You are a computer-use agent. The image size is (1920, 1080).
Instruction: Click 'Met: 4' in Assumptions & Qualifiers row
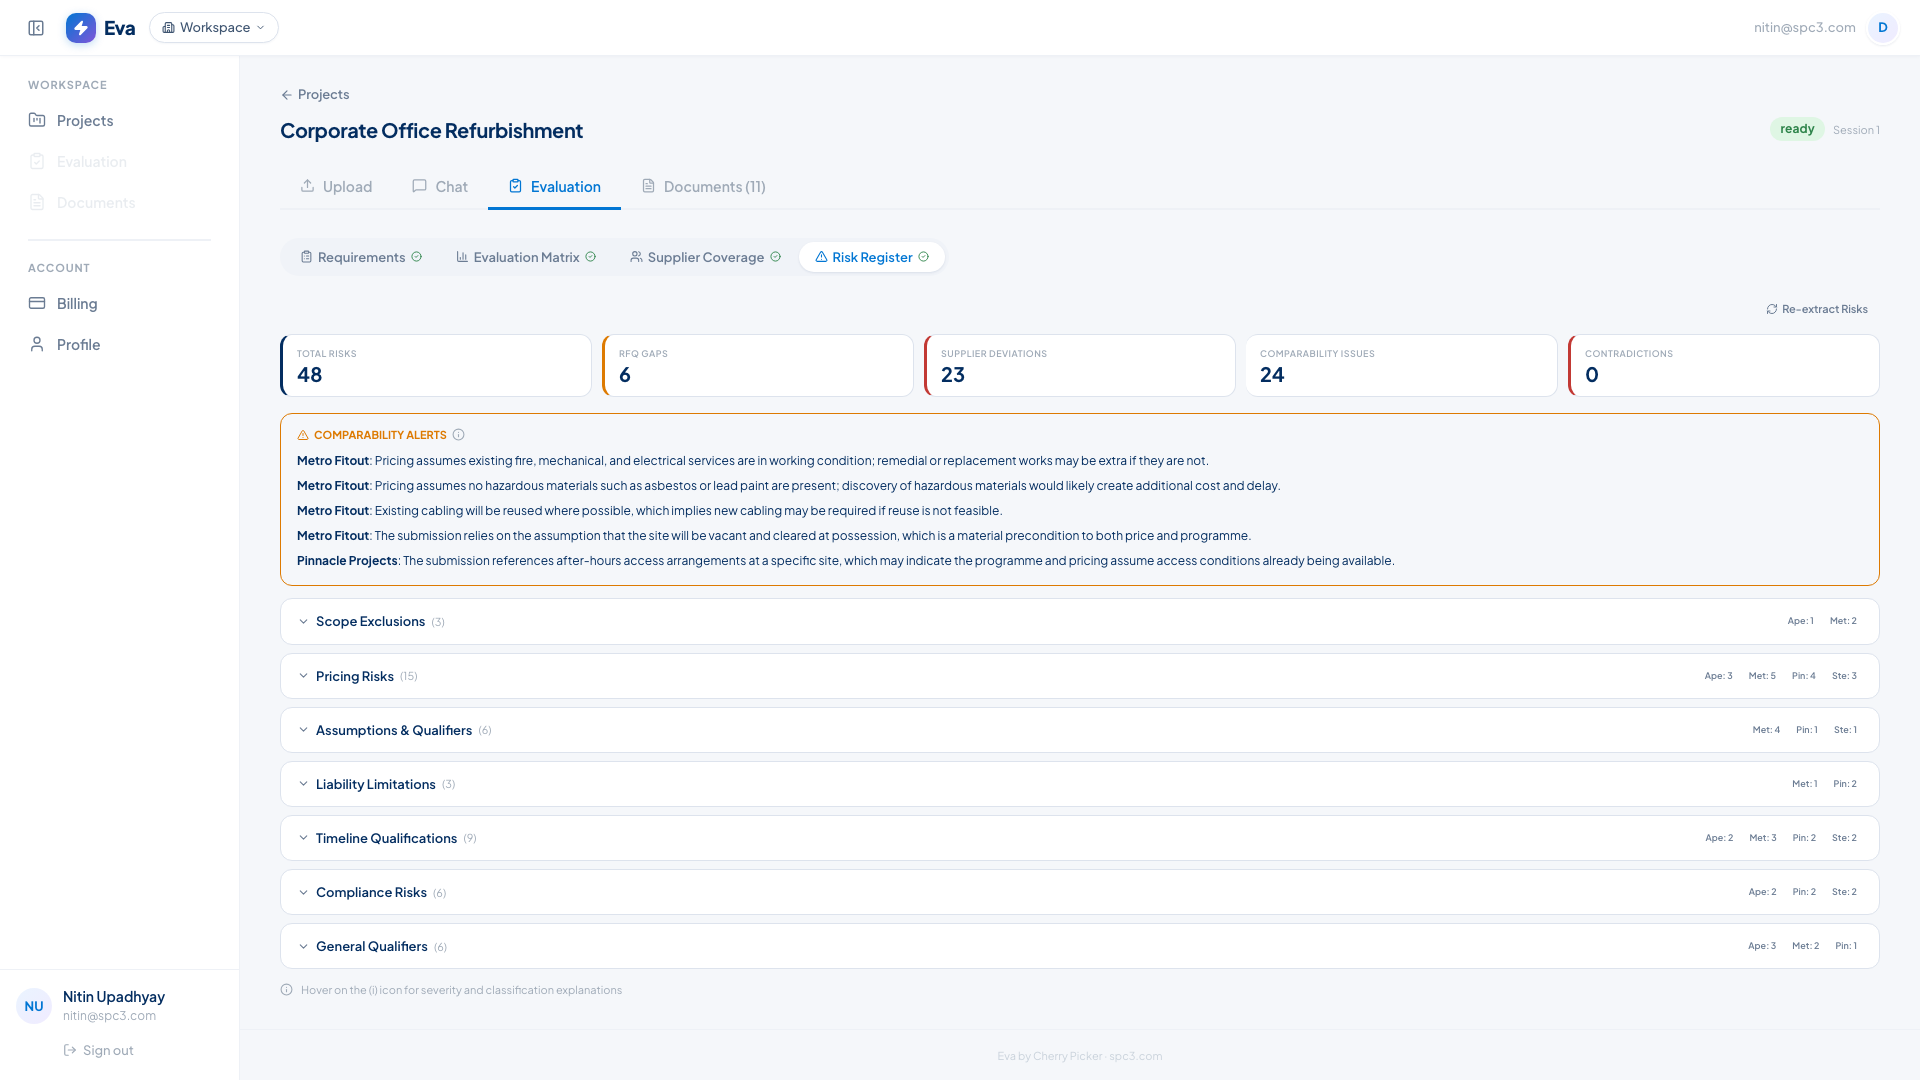1766,730
